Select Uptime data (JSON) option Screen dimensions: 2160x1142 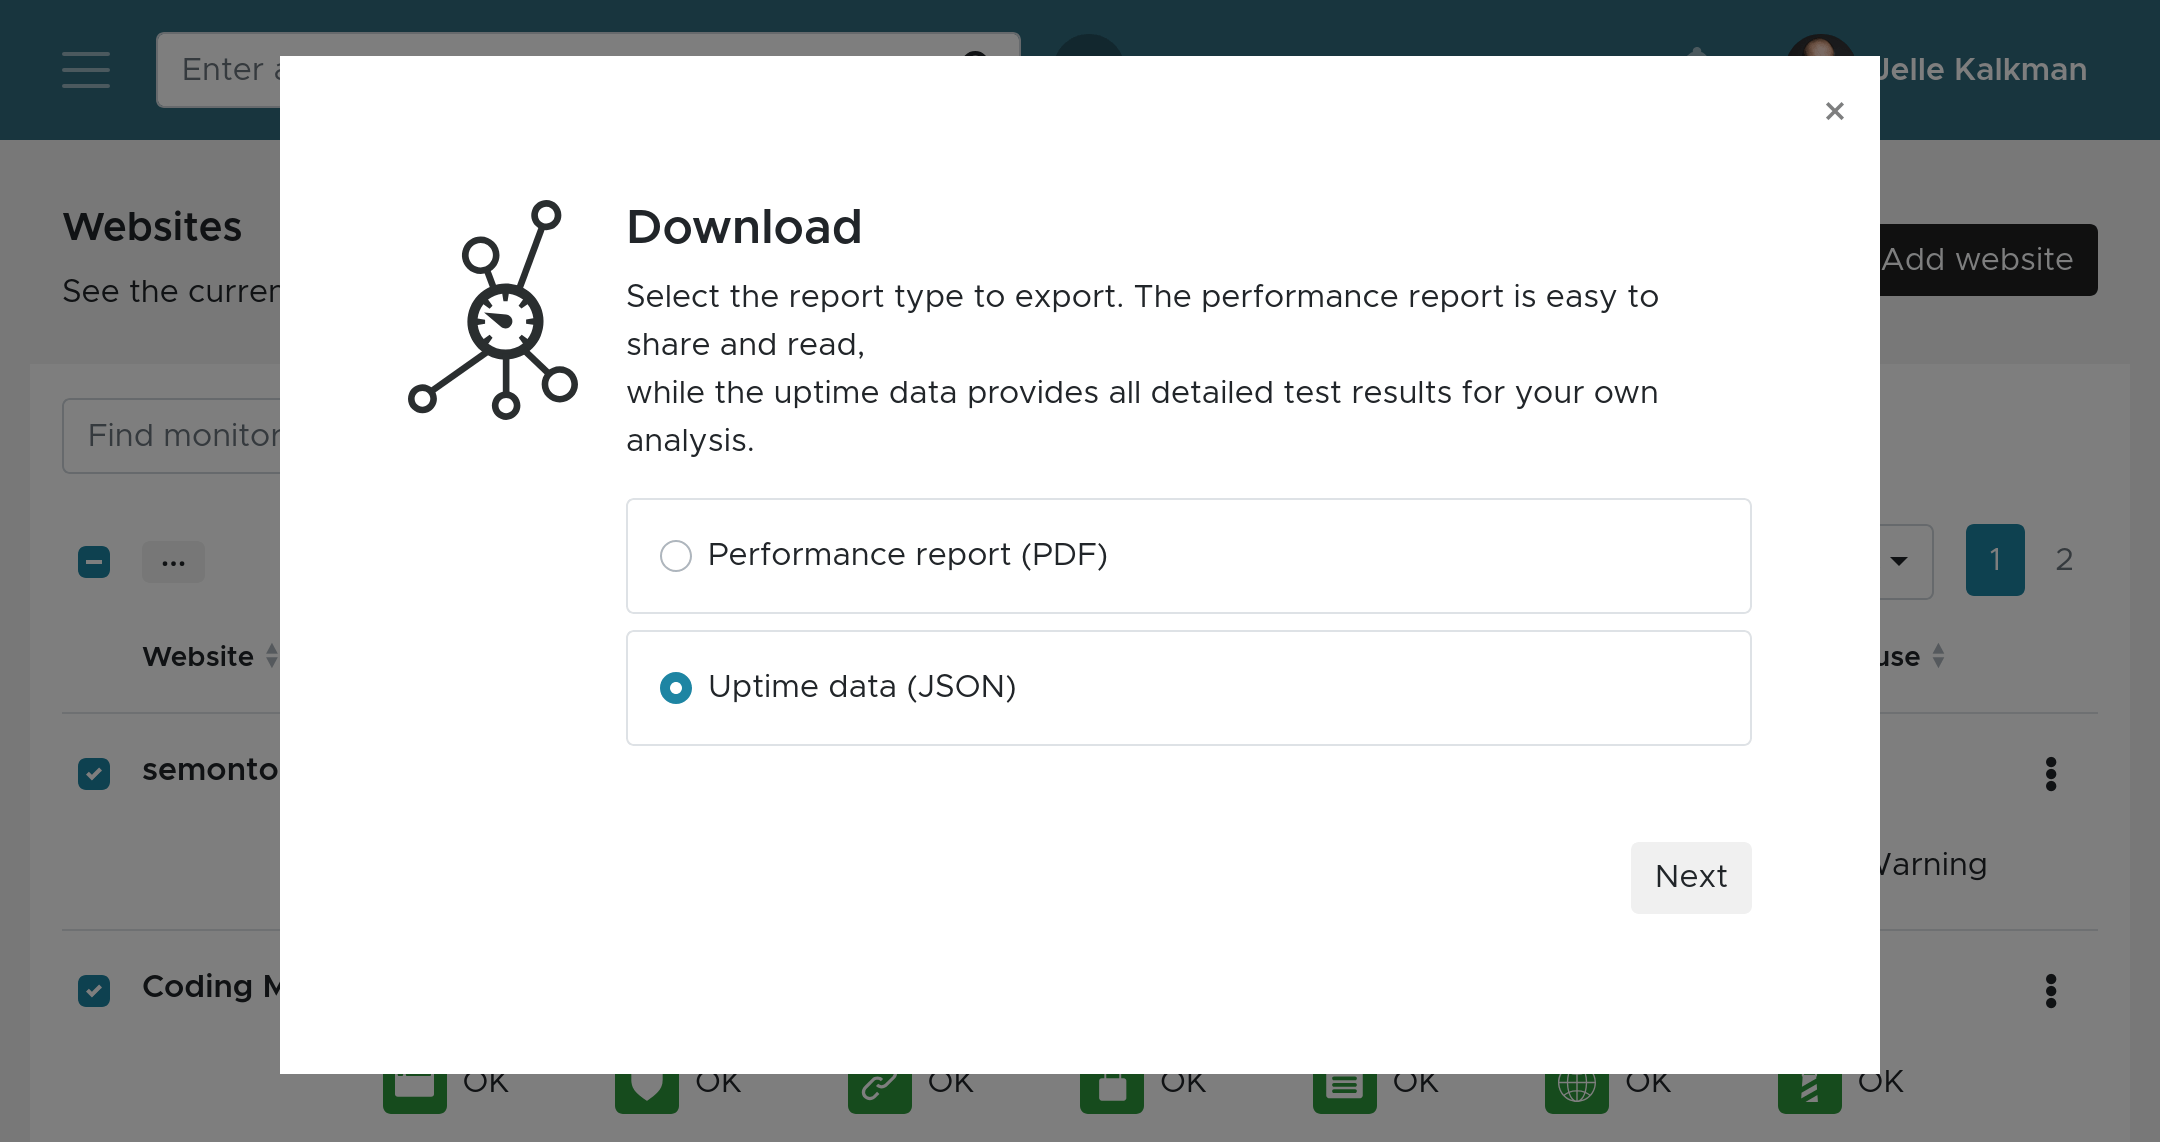[x=676, y=688]
